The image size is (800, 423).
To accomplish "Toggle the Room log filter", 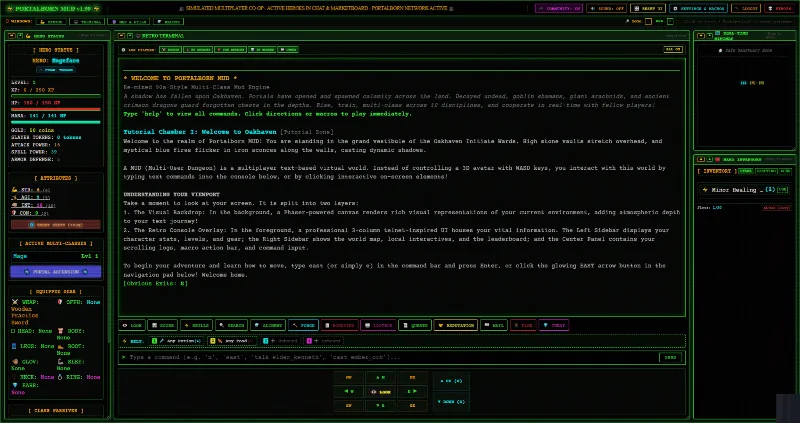I will tap(170, 49).
